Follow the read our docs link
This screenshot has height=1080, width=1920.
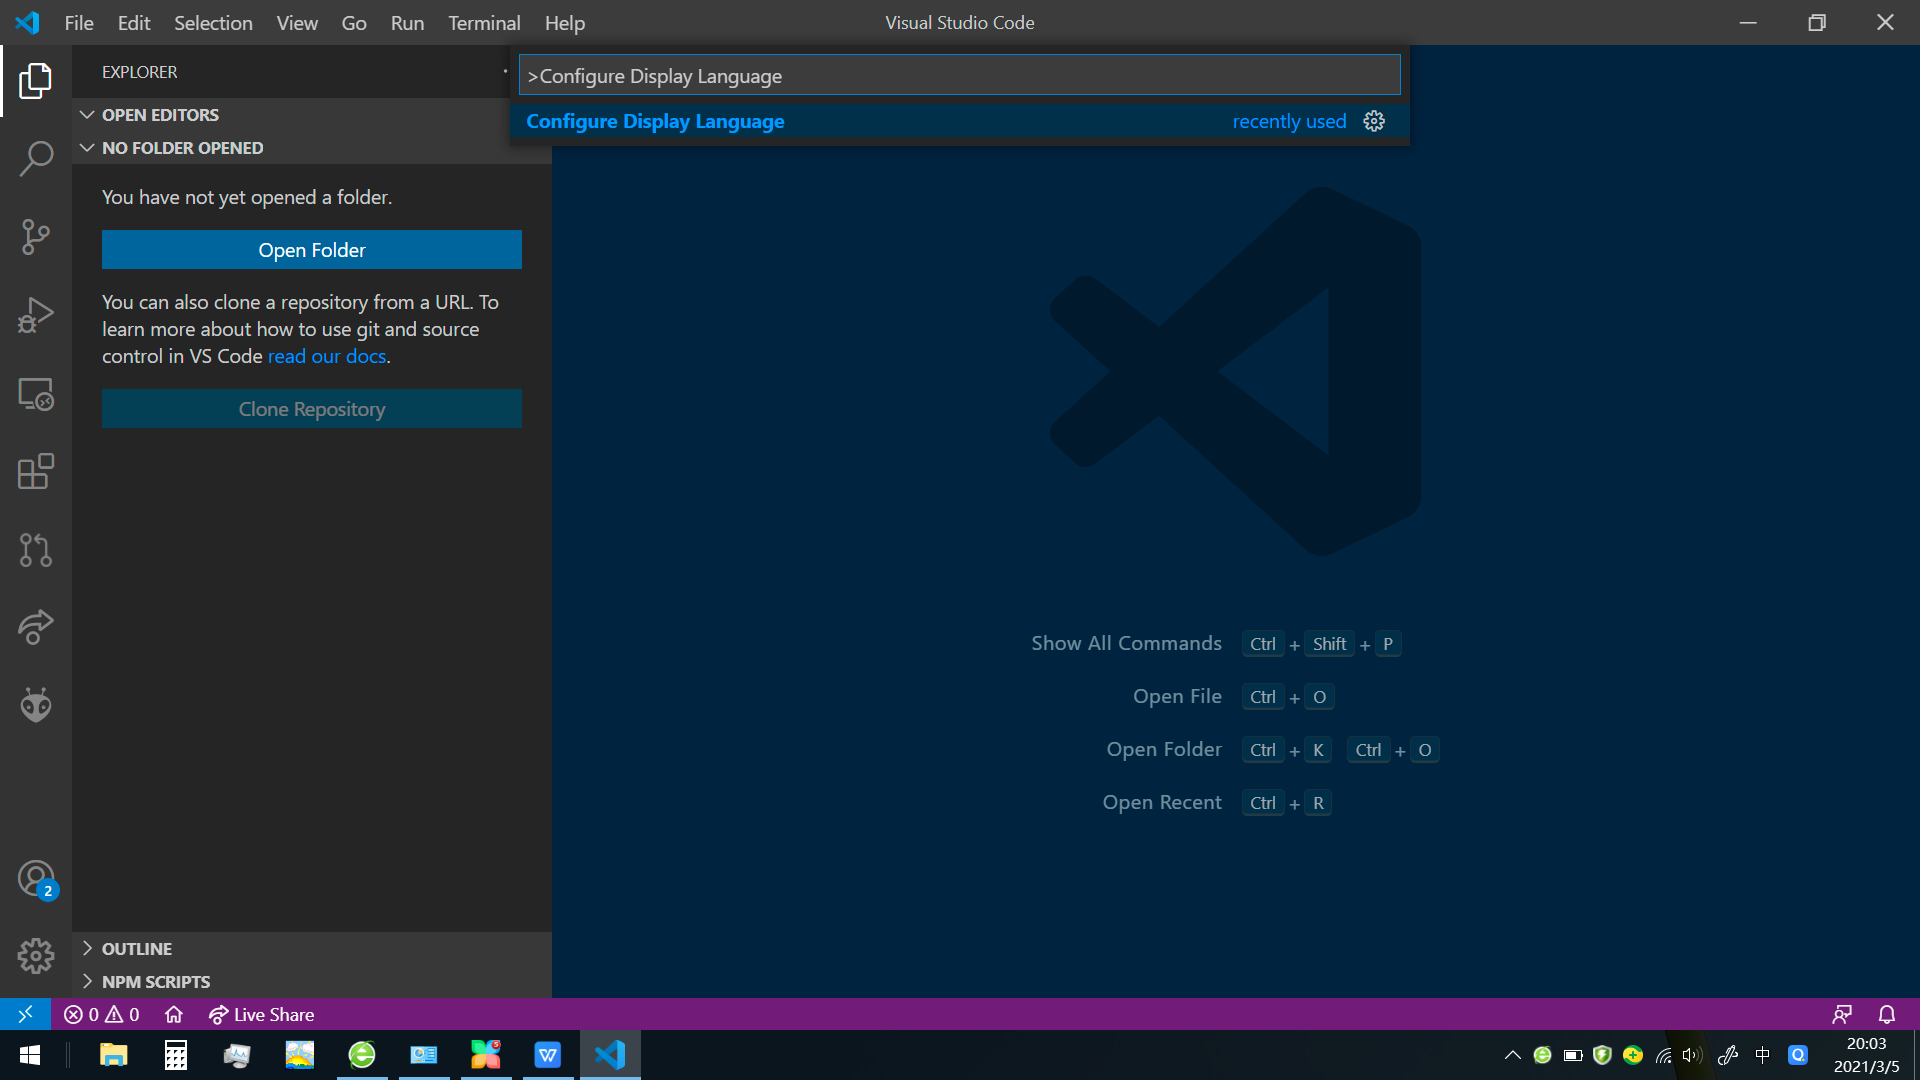(x=327, y=356)
